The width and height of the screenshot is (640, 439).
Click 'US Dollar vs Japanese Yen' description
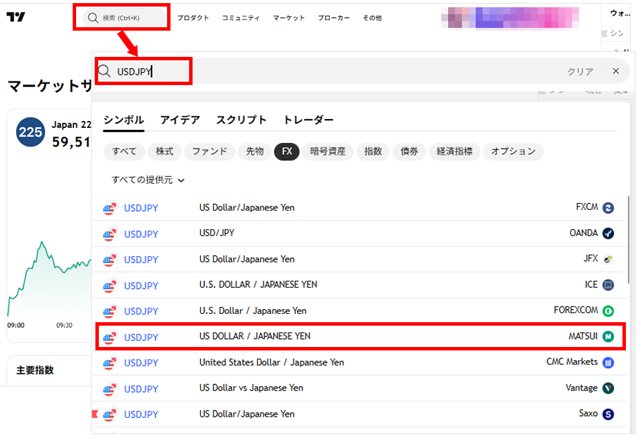pos(251,388)
